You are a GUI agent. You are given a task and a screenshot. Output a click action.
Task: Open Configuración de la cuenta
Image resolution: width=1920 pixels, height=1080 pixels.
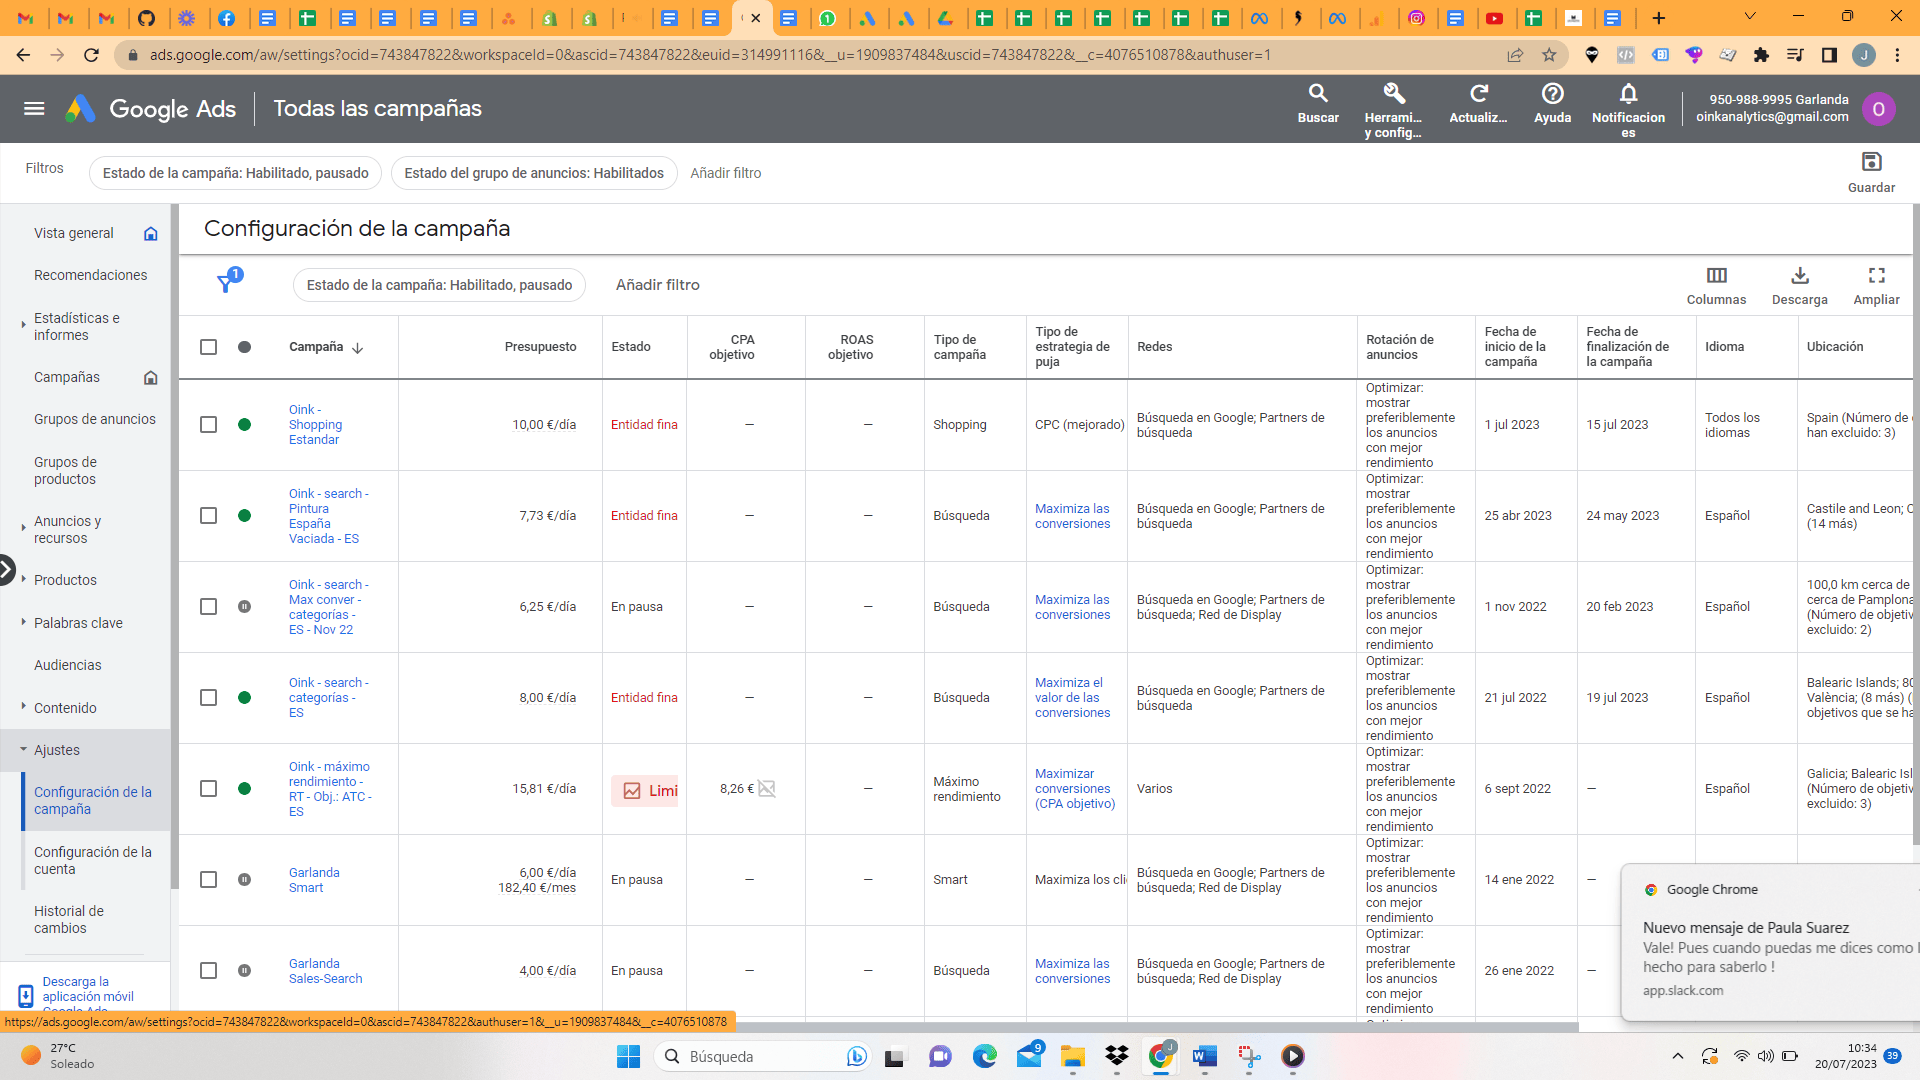pos(92,860)
